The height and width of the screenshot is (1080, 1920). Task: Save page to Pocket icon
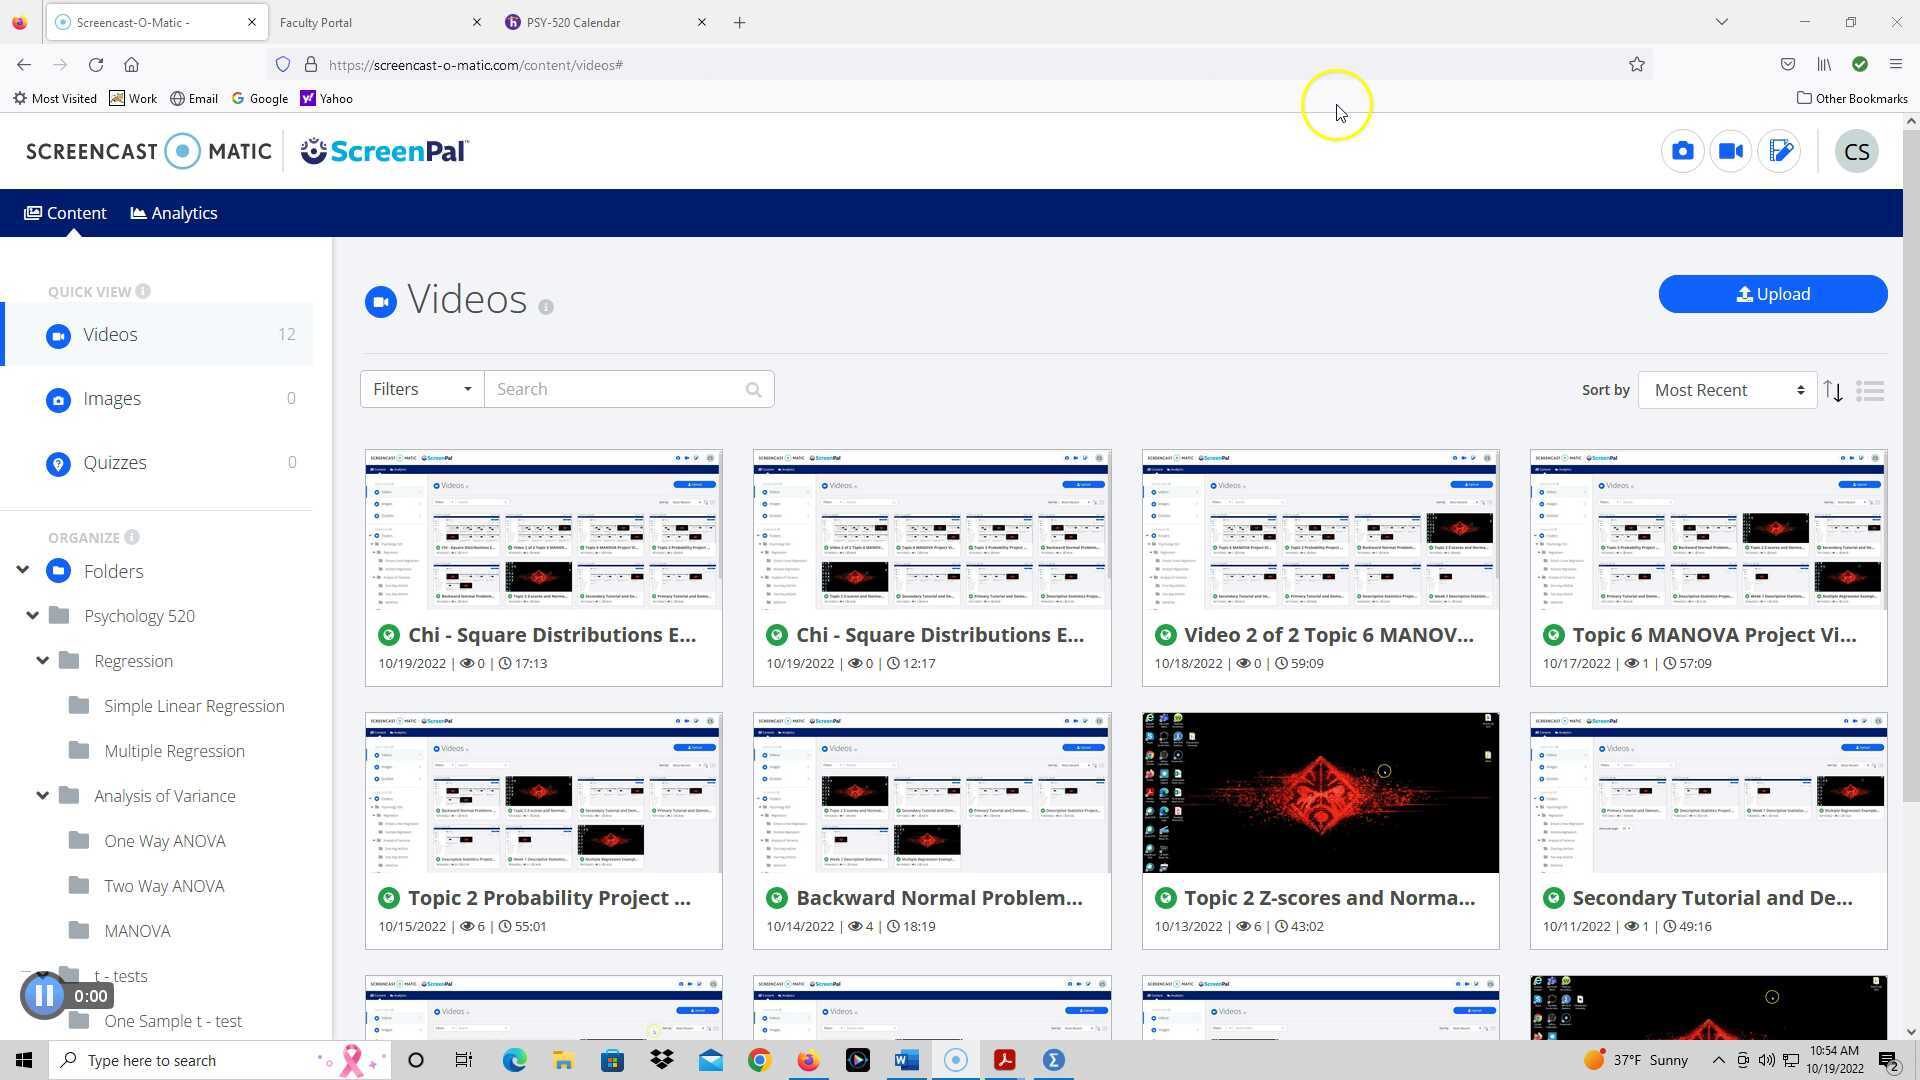[1788, 65]
